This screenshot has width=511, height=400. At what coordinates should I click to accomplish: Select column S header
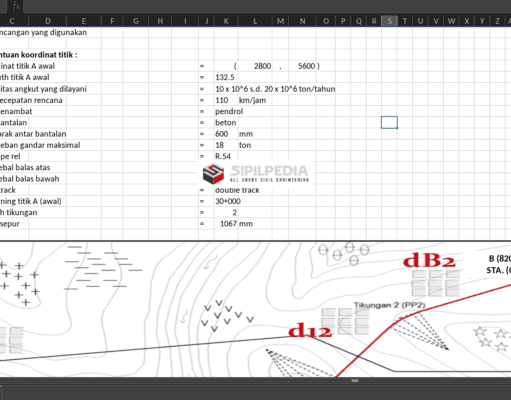389,21
